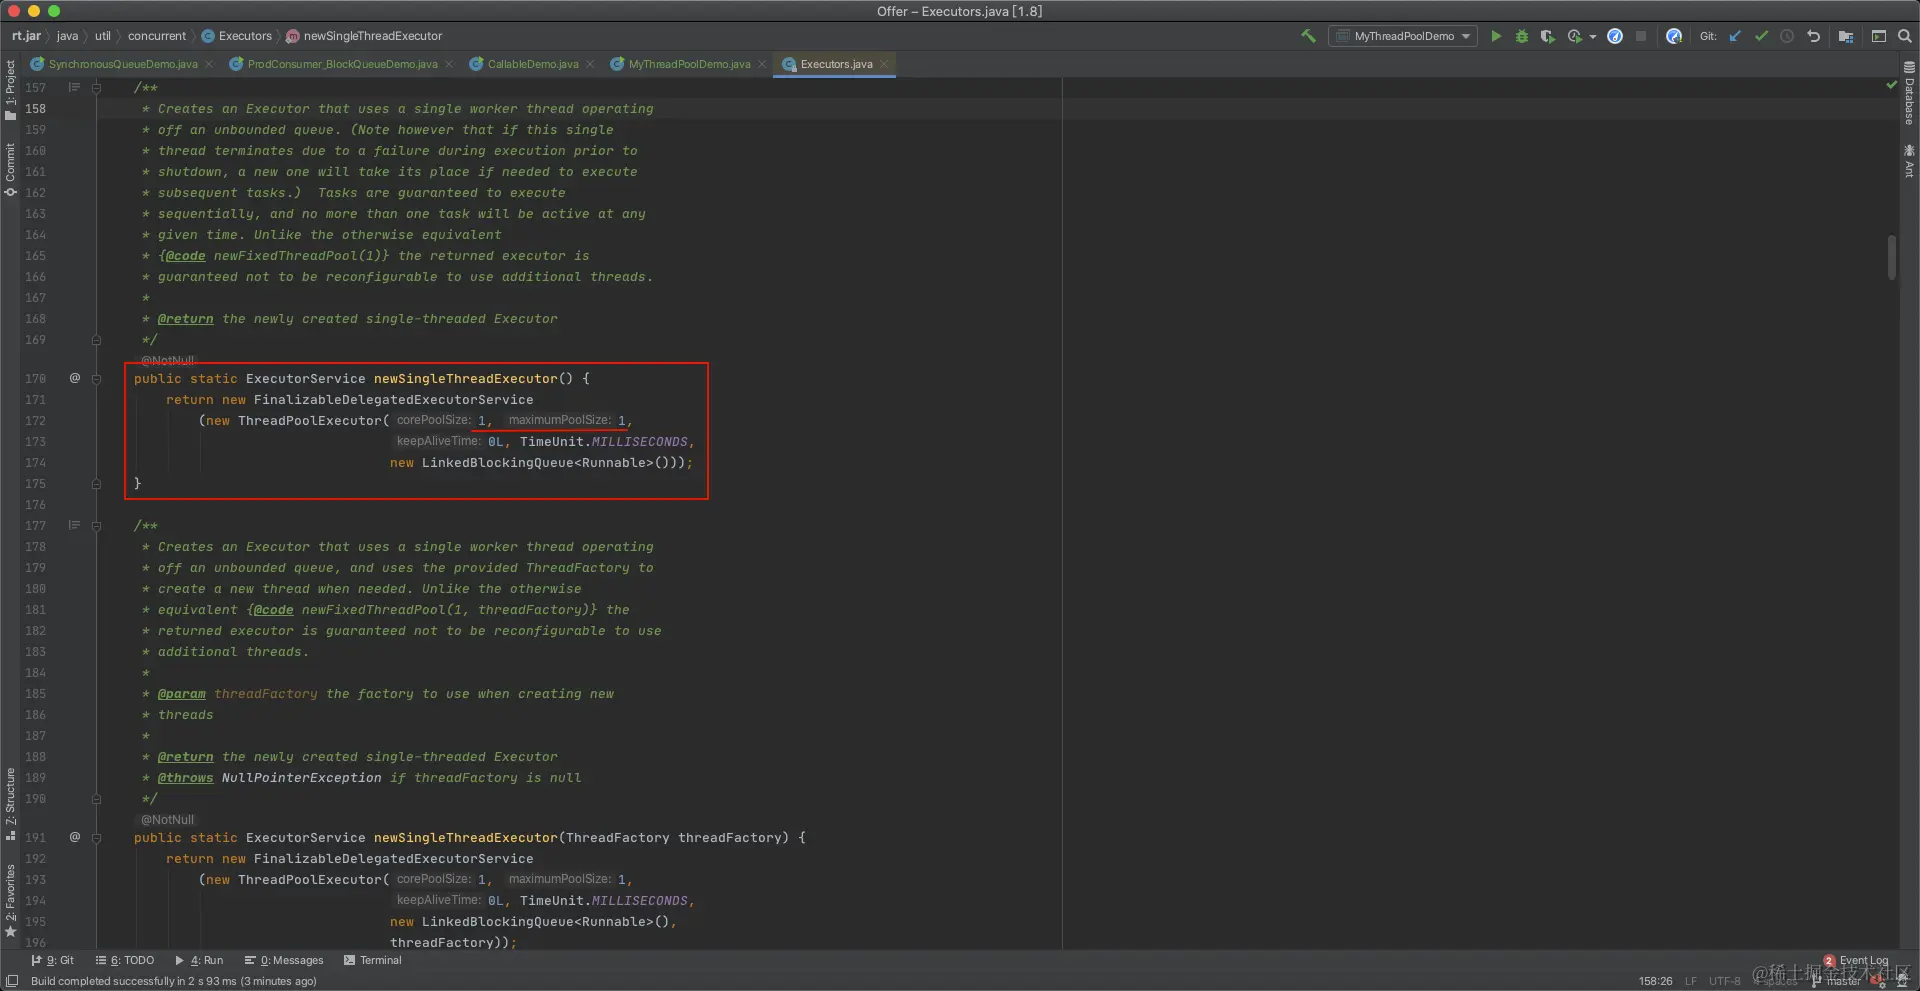The height and width of the screenshot is (991, 1920).
Task: Close the Executors.java tab
Action: [x=884, y=64]
